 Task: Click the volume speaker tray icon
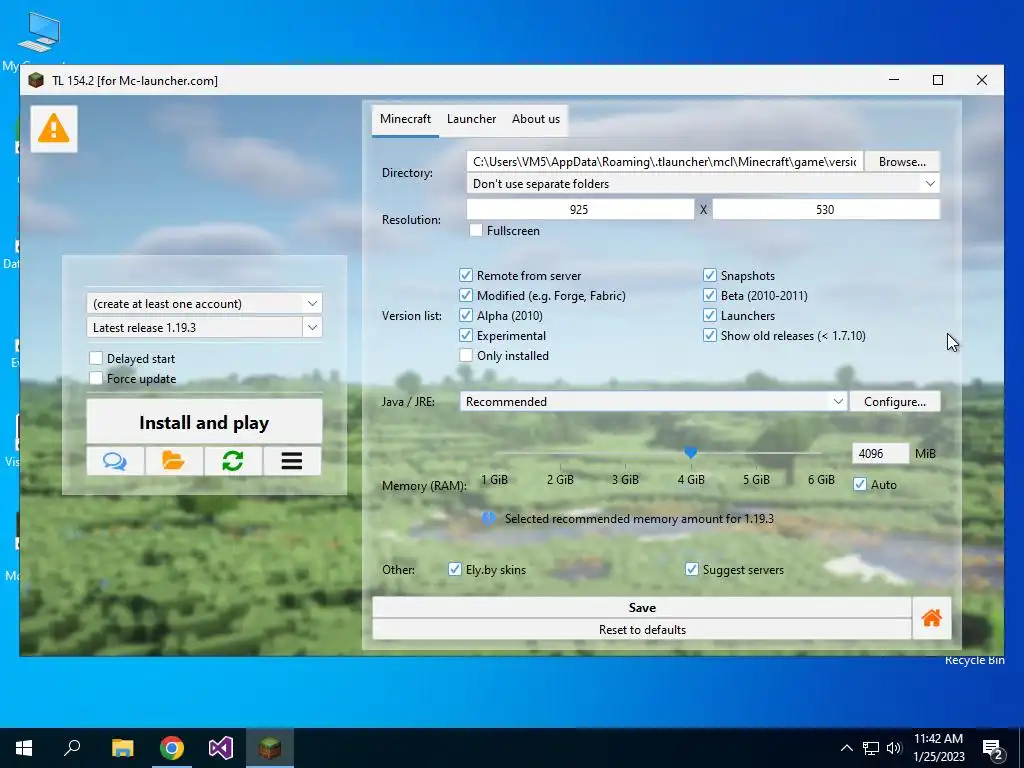(x=894, y=748)
